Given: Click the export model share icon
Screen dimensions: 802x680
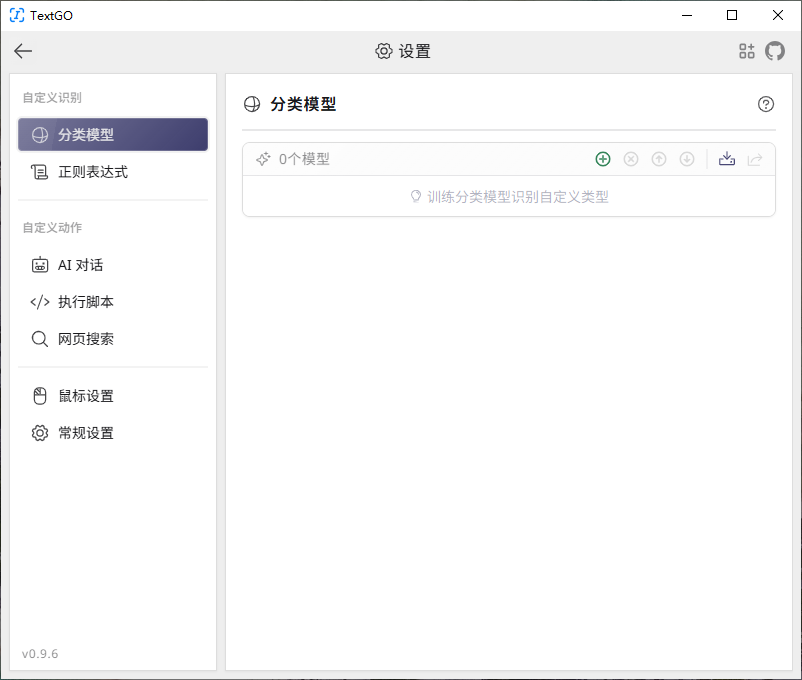Looking at the screenshot, I should pyautogui.click(x=755, y=159).
